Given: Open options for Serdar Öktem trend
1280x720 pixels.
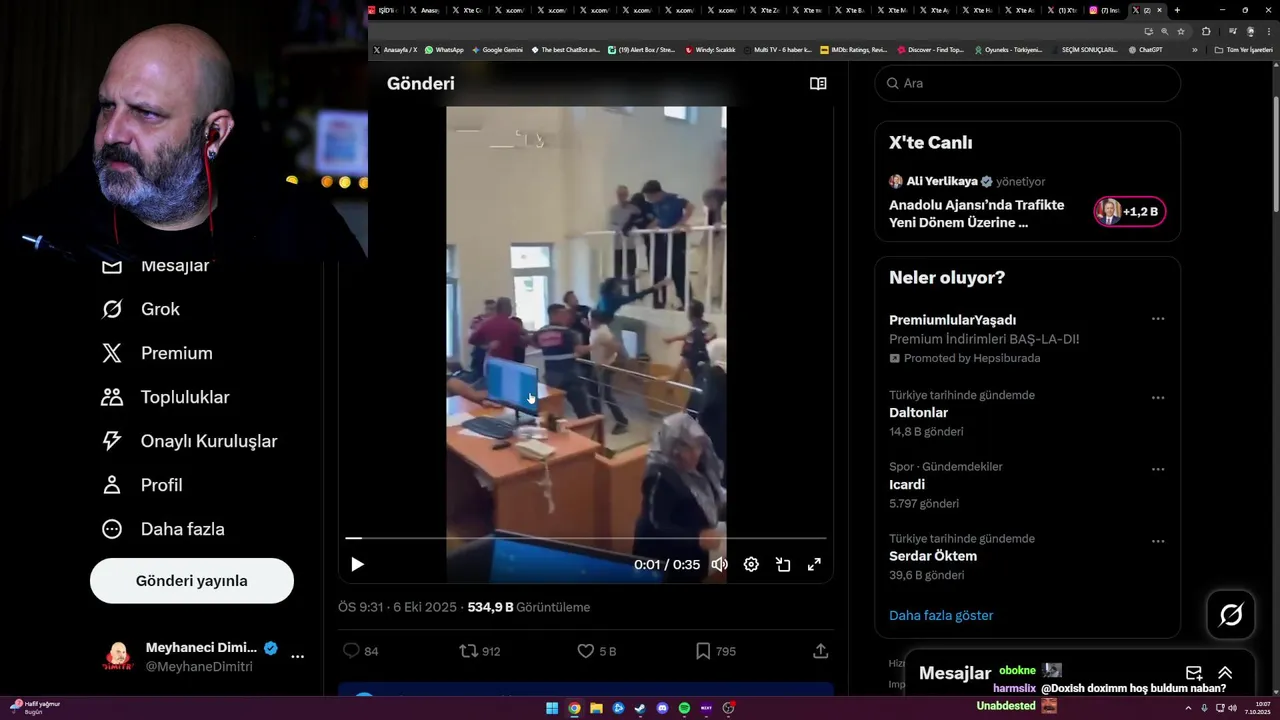Looking at the screenshot, I should 1158,541.
